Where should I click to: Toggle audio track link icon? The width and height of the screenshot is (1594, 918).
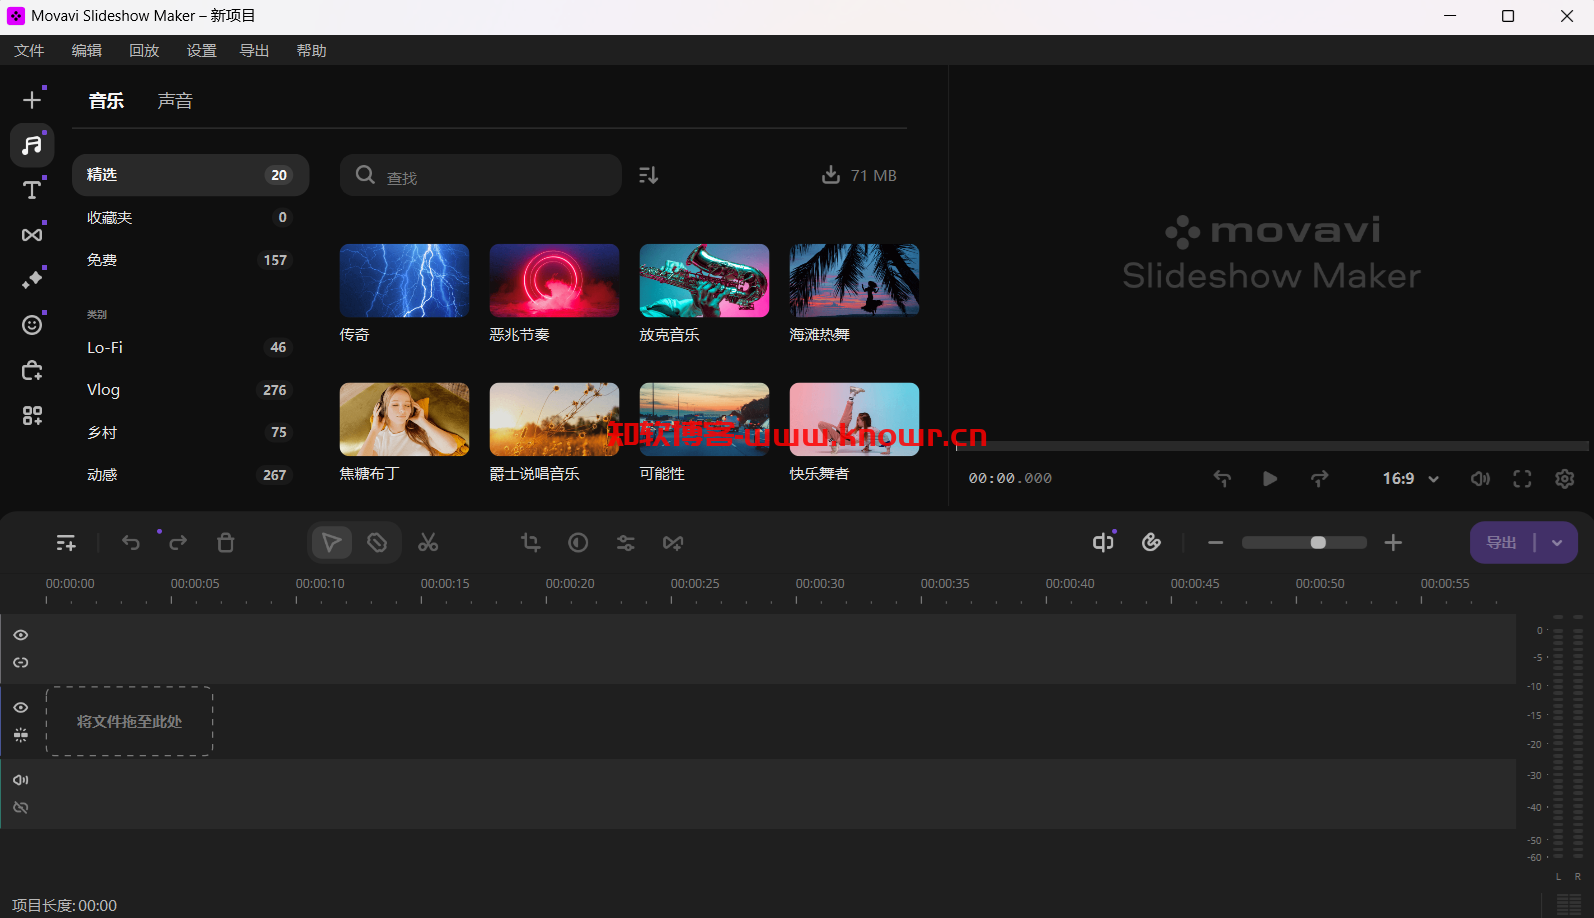pyautogui.click(x=21, y=807)
